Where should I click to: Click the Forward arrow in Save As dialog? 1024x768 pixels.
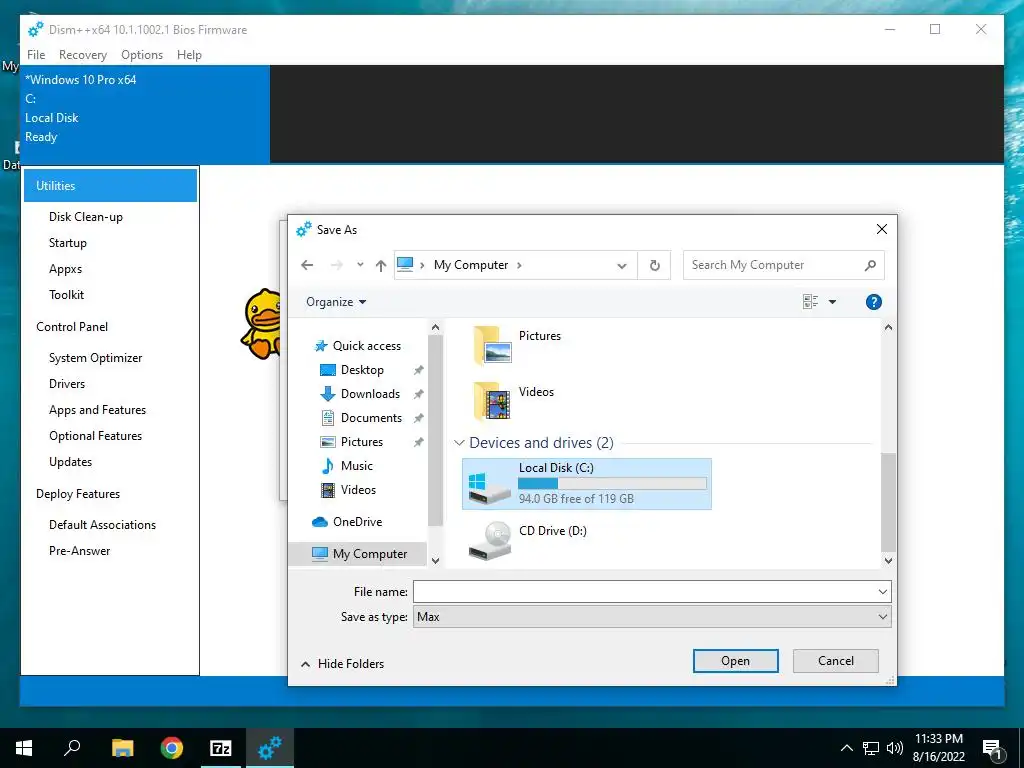[336, 265]
